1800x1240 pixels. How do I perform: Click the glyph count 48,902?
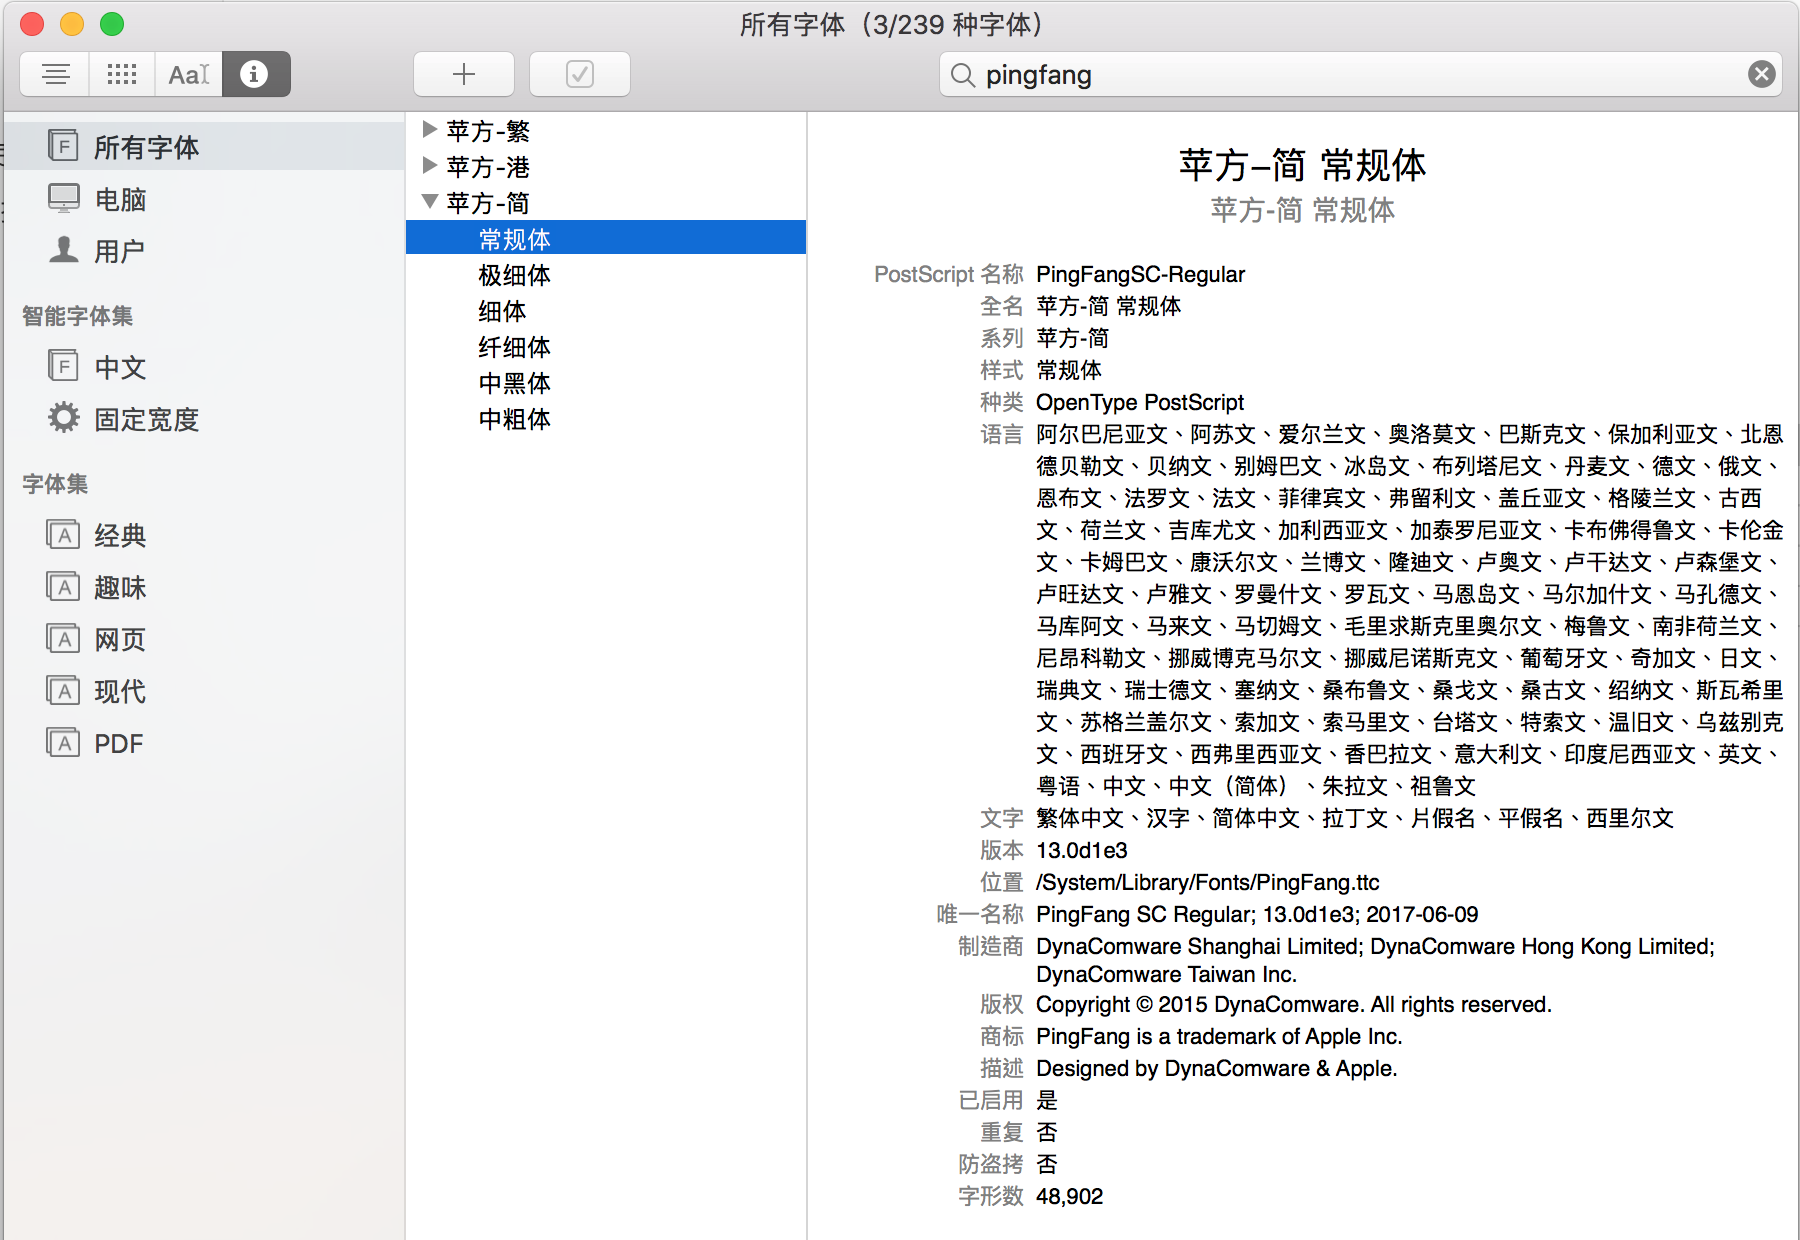click(x=1069, y=1196)
